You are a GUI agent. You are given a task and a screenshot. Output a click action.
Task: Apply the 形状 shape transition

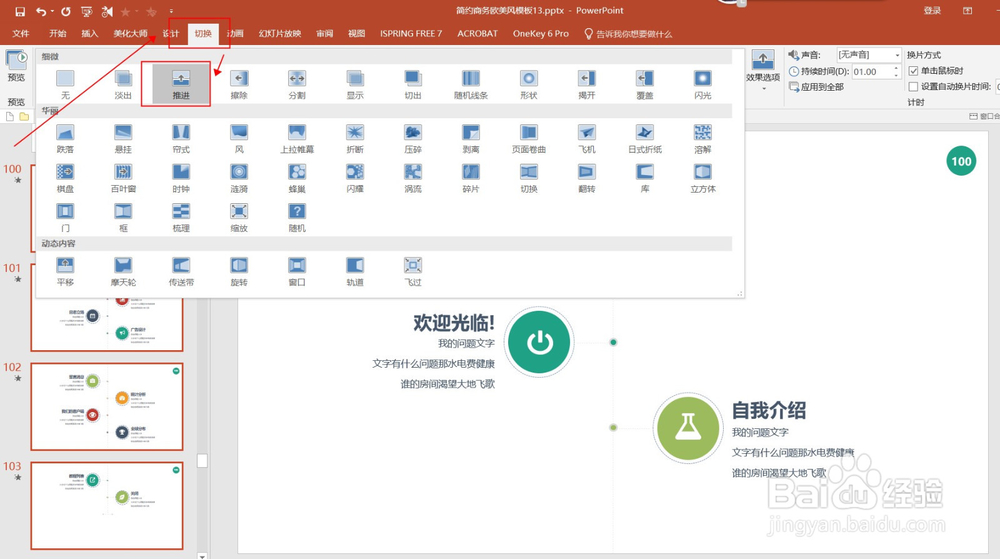tap(529, 84)
